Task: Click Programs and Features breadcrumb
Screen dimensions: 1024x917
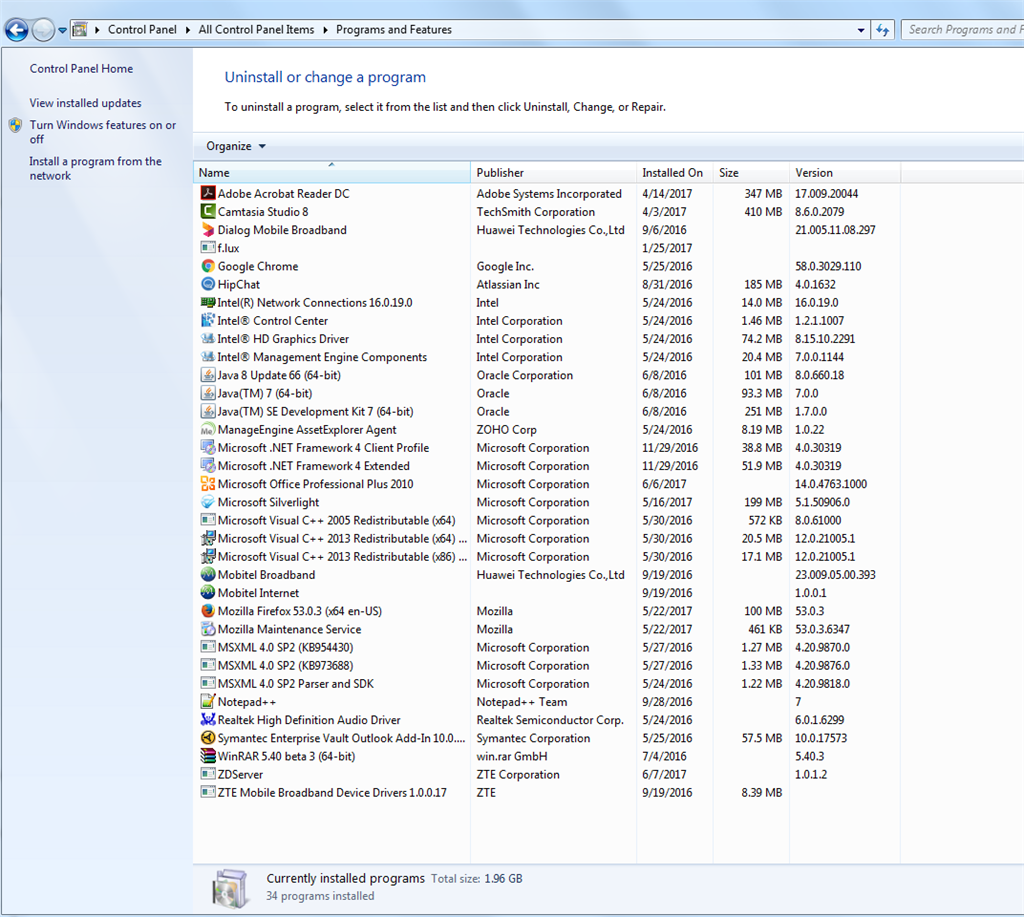Action: coord(394,29)
